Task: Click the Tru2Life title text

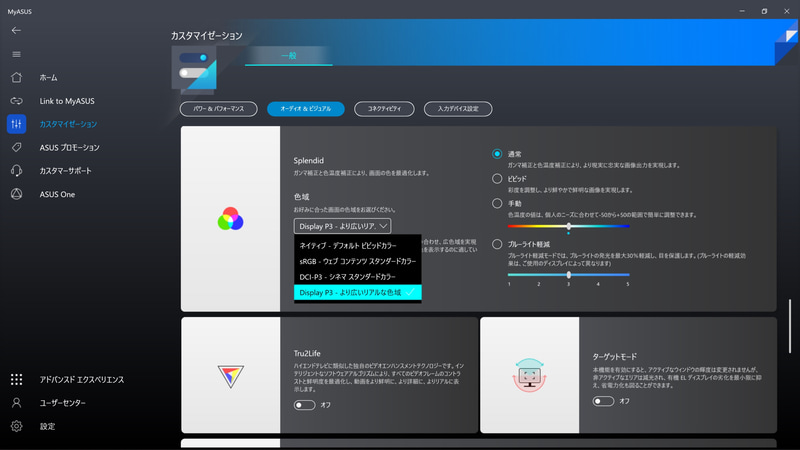Action: [307, 353]
